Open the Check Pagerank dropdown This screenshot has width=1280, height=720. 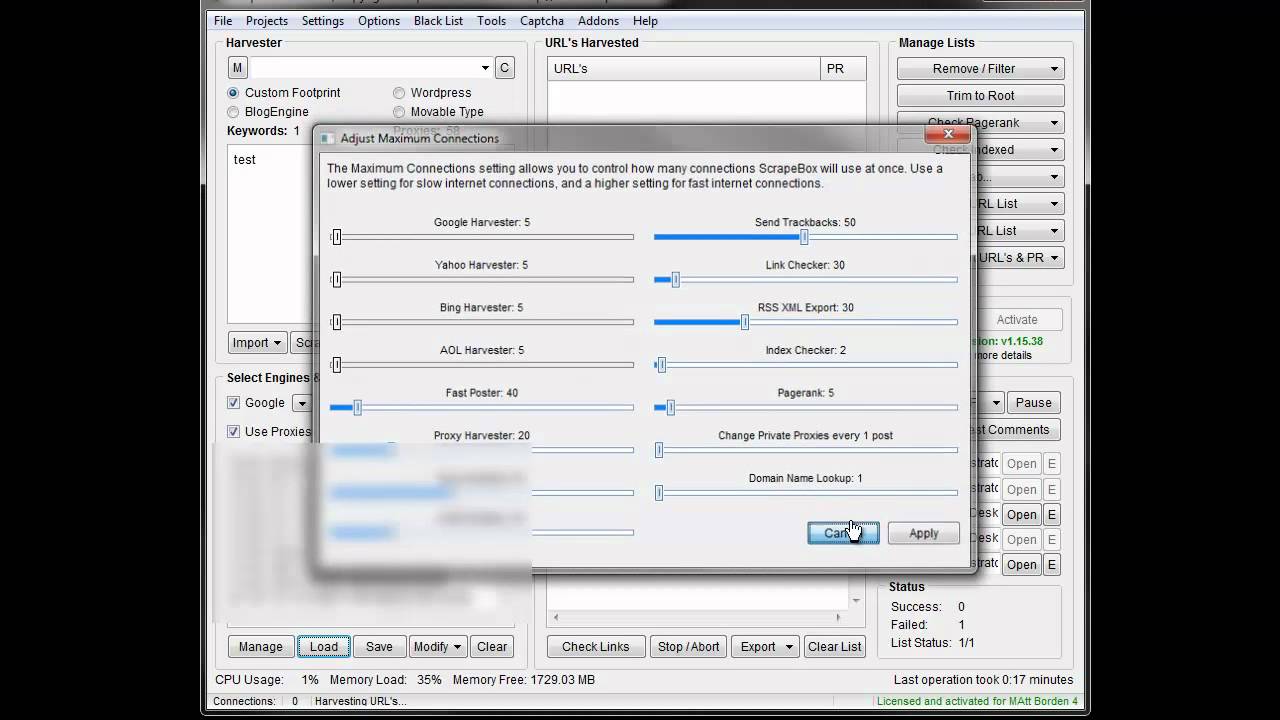[980, 123]
